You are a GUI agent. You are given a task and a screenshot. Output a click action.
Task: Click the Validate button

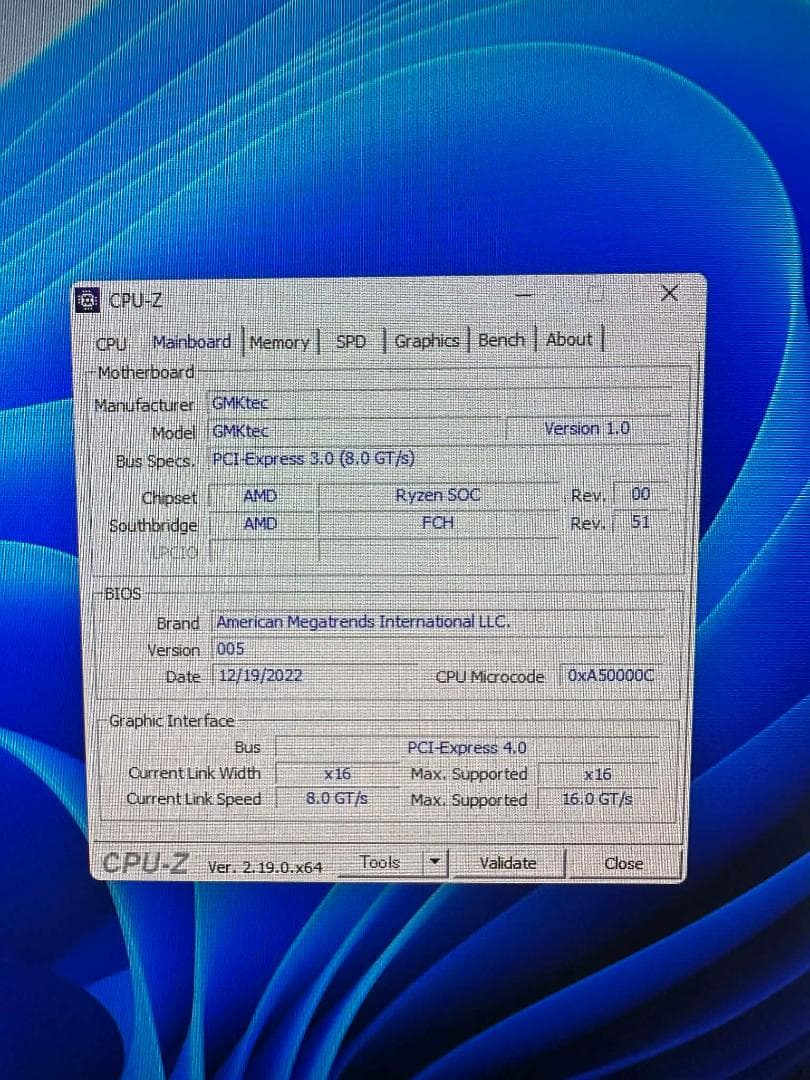tap(508, 863)
